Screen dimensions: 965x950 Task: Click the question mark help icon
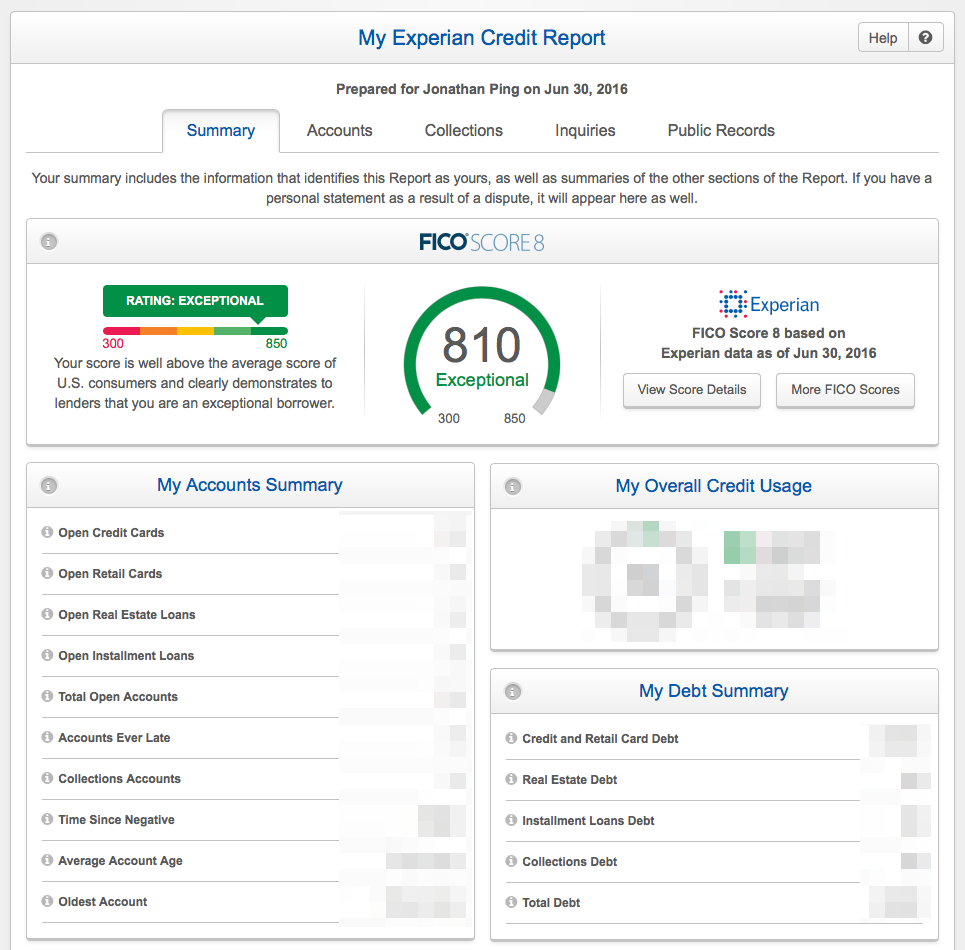(x=925, y=38)
